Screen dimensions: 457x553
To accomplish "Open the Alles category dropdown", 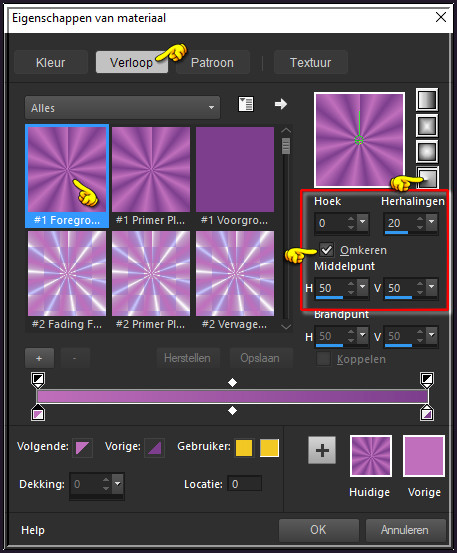I will point(122,108).
